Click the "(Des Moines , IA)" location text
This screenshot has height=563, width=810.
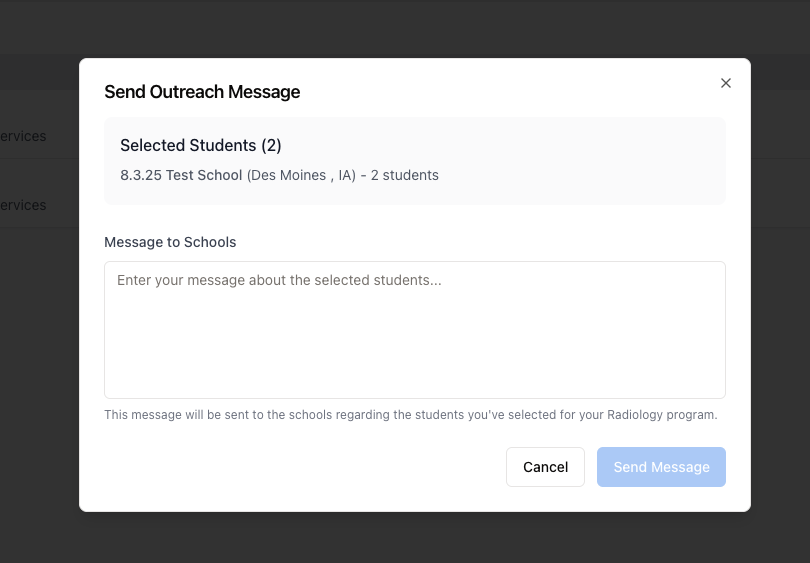click(x=301, y=175)
